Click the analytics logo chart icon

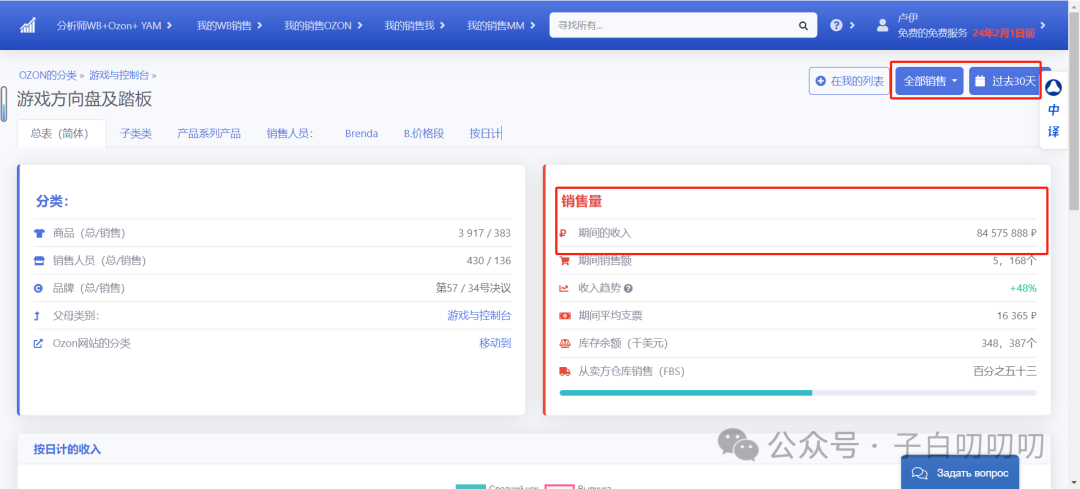(x=28, y=25)
